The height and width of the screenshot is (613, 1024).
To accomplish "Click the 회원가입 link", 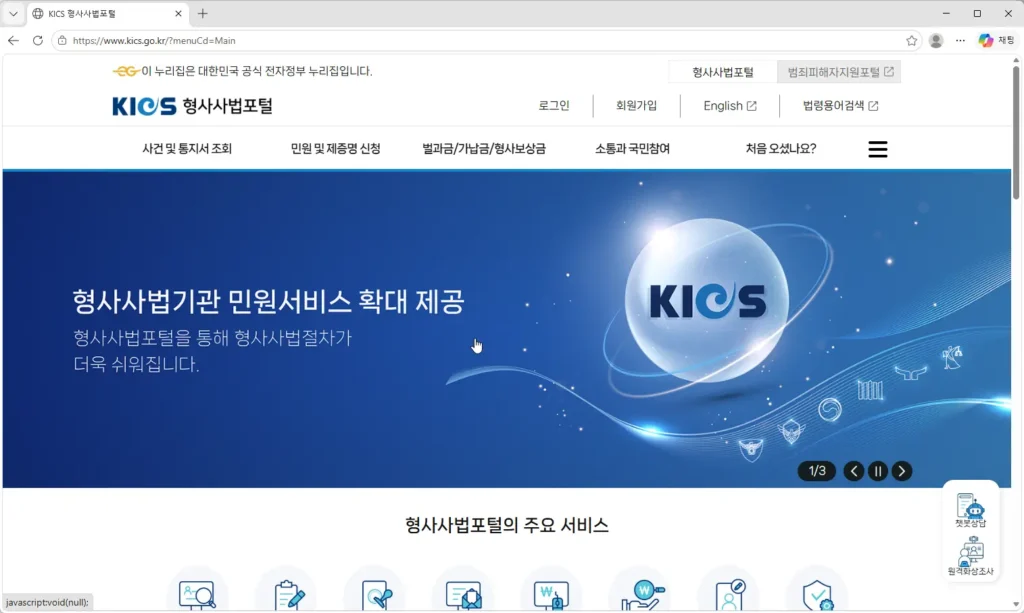I will tap(636, 106).
